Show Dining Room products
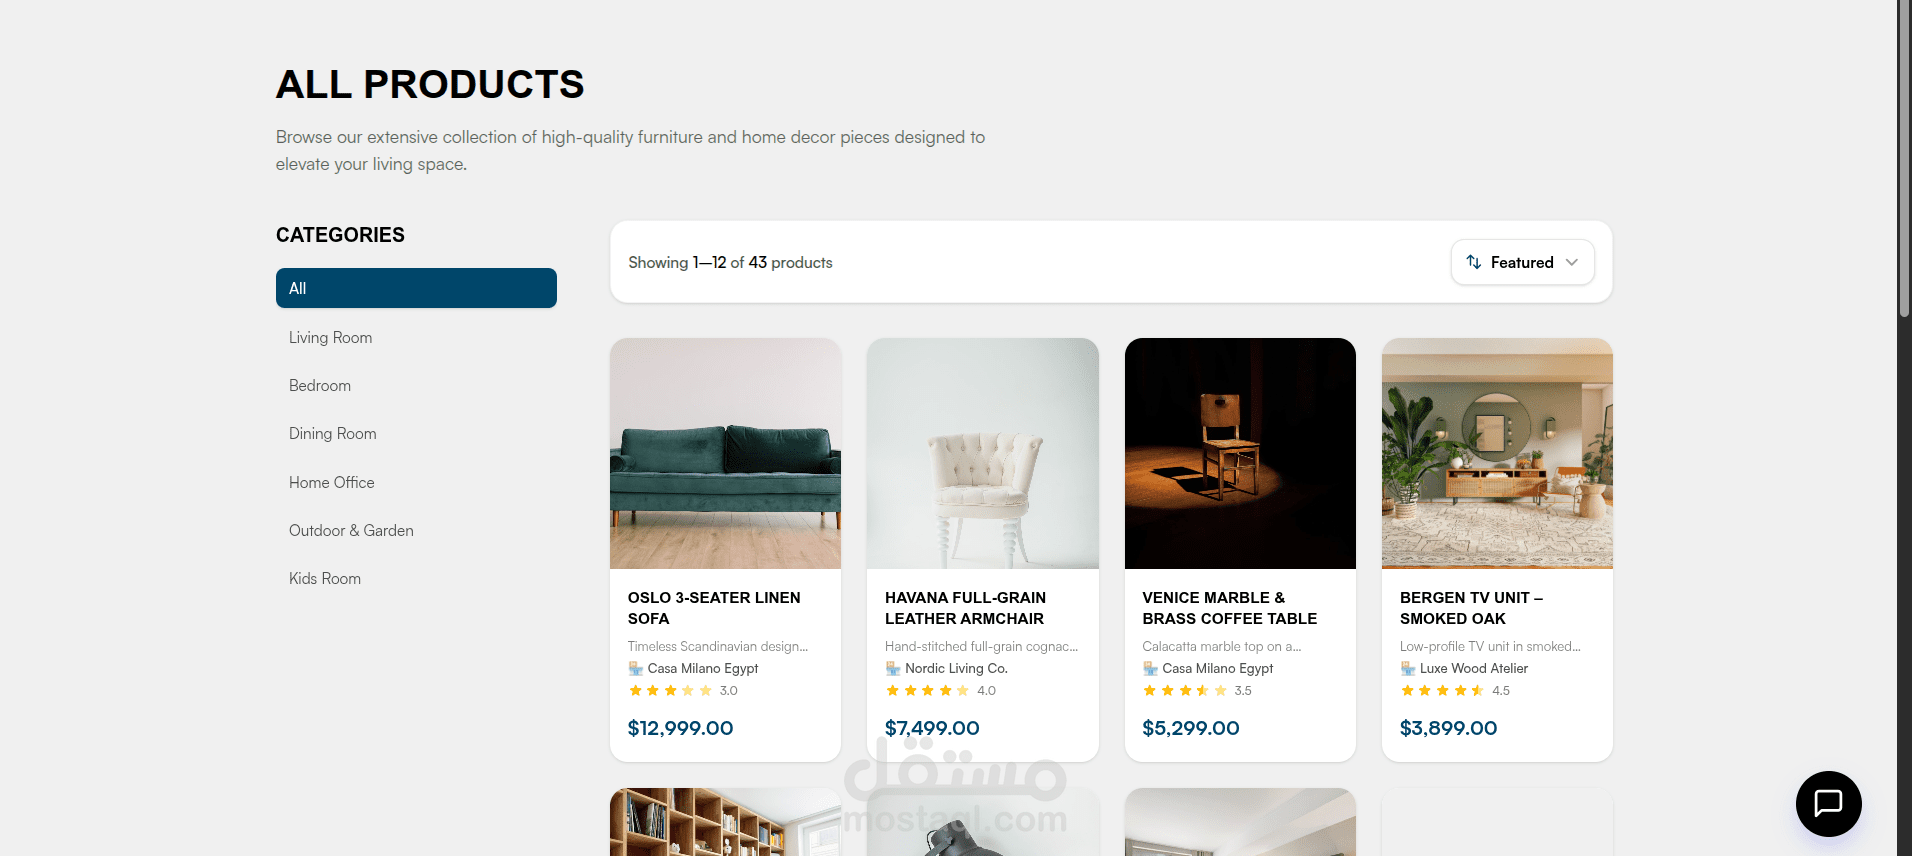The width and height of the screenshot is (1912, 856). [333, 434]
